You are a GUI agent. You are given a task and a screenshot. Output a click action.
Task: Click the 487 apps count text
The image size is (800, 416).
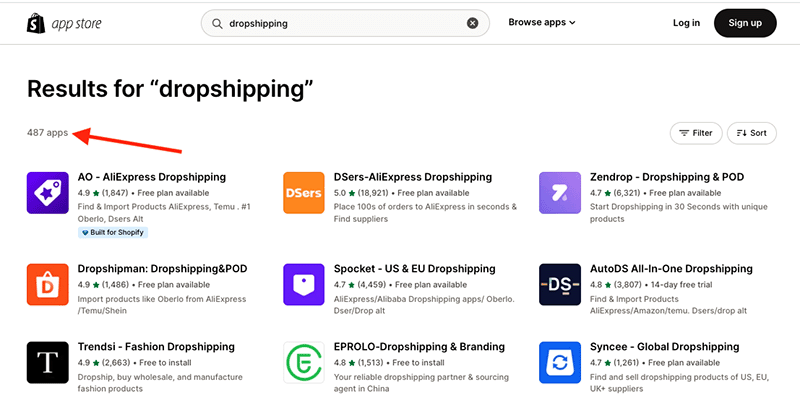(x=47, y=133)
